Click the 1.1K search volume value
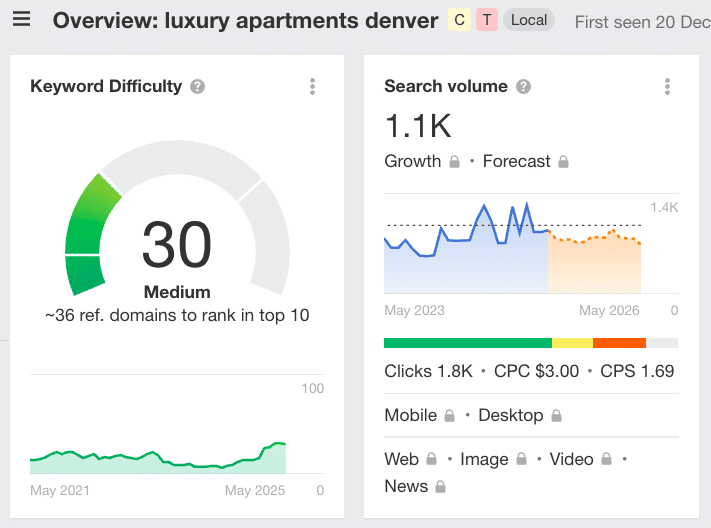The height and width of the screenshot is (528, 711). tap(418, 126)
